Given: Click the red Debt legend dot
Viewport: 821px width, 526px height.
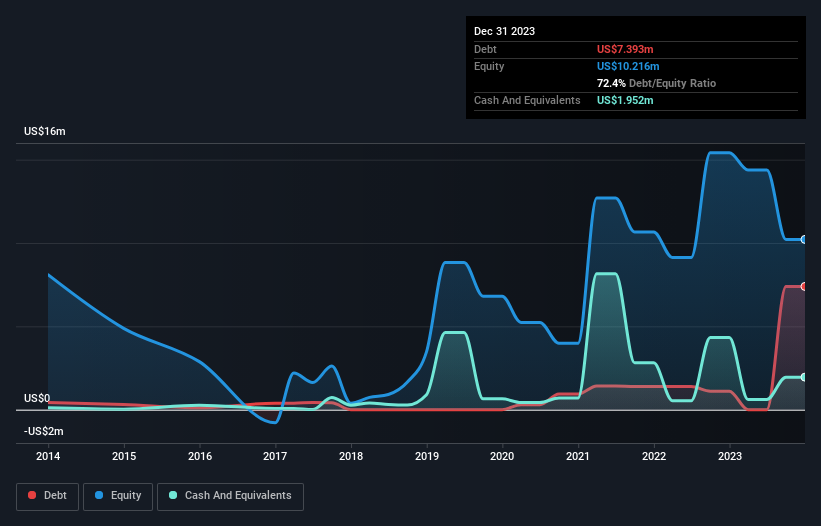Looking at the screenshot, I should click(x=32, y=495).
